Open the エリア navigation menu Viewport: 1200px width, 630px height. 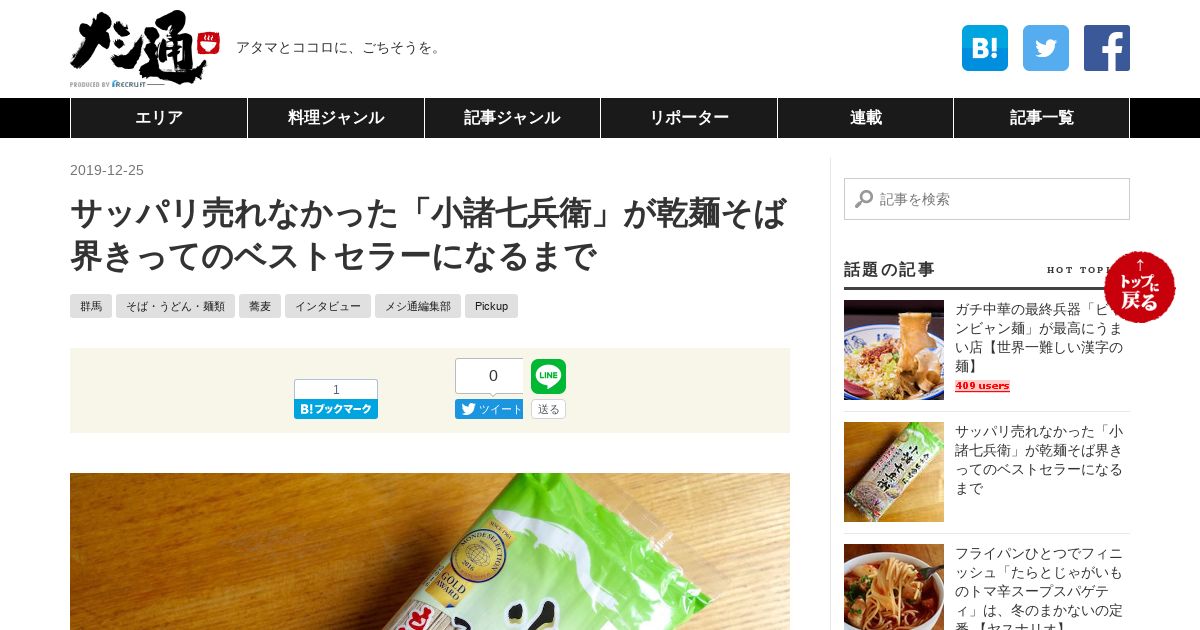tap(159, 118)
